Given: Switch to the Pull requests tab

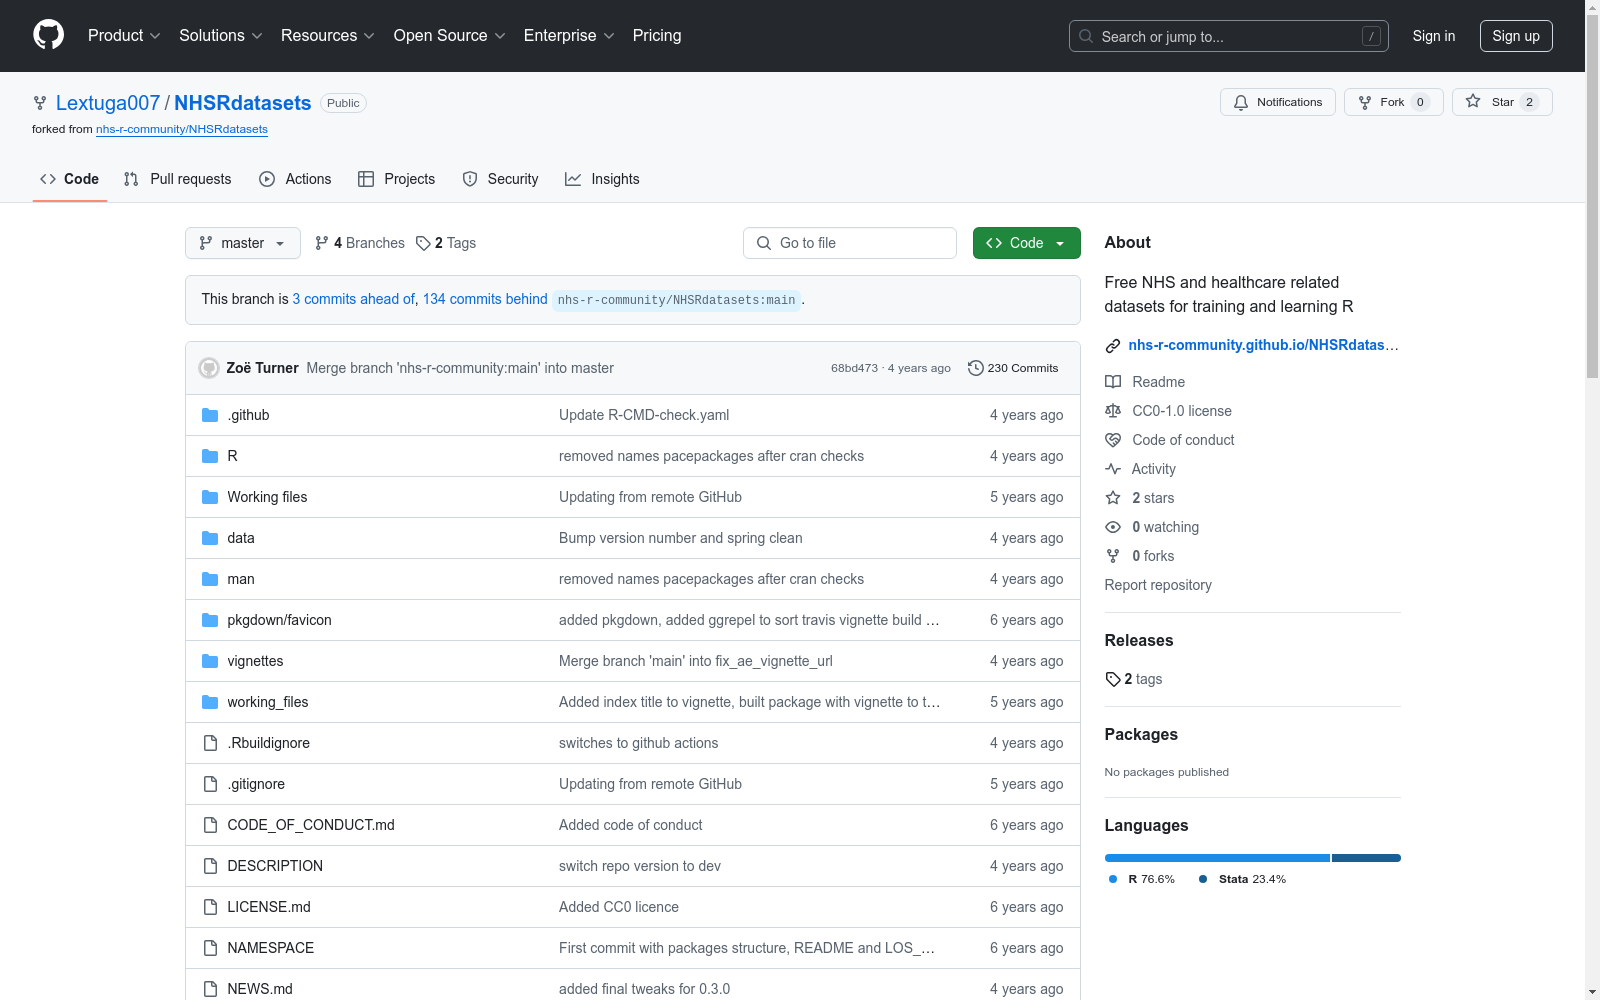Looking at the screenshot, I should 178,179.
